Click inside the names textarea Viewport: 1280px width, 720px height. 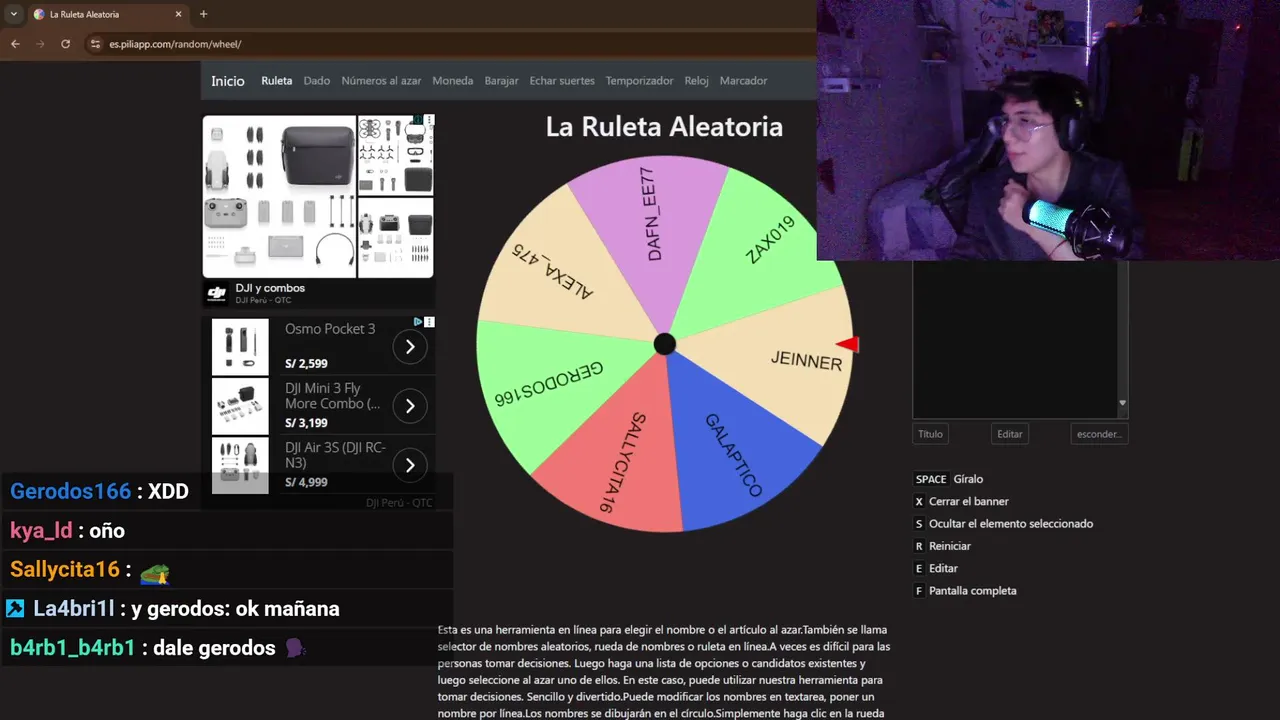point(1014,338)
